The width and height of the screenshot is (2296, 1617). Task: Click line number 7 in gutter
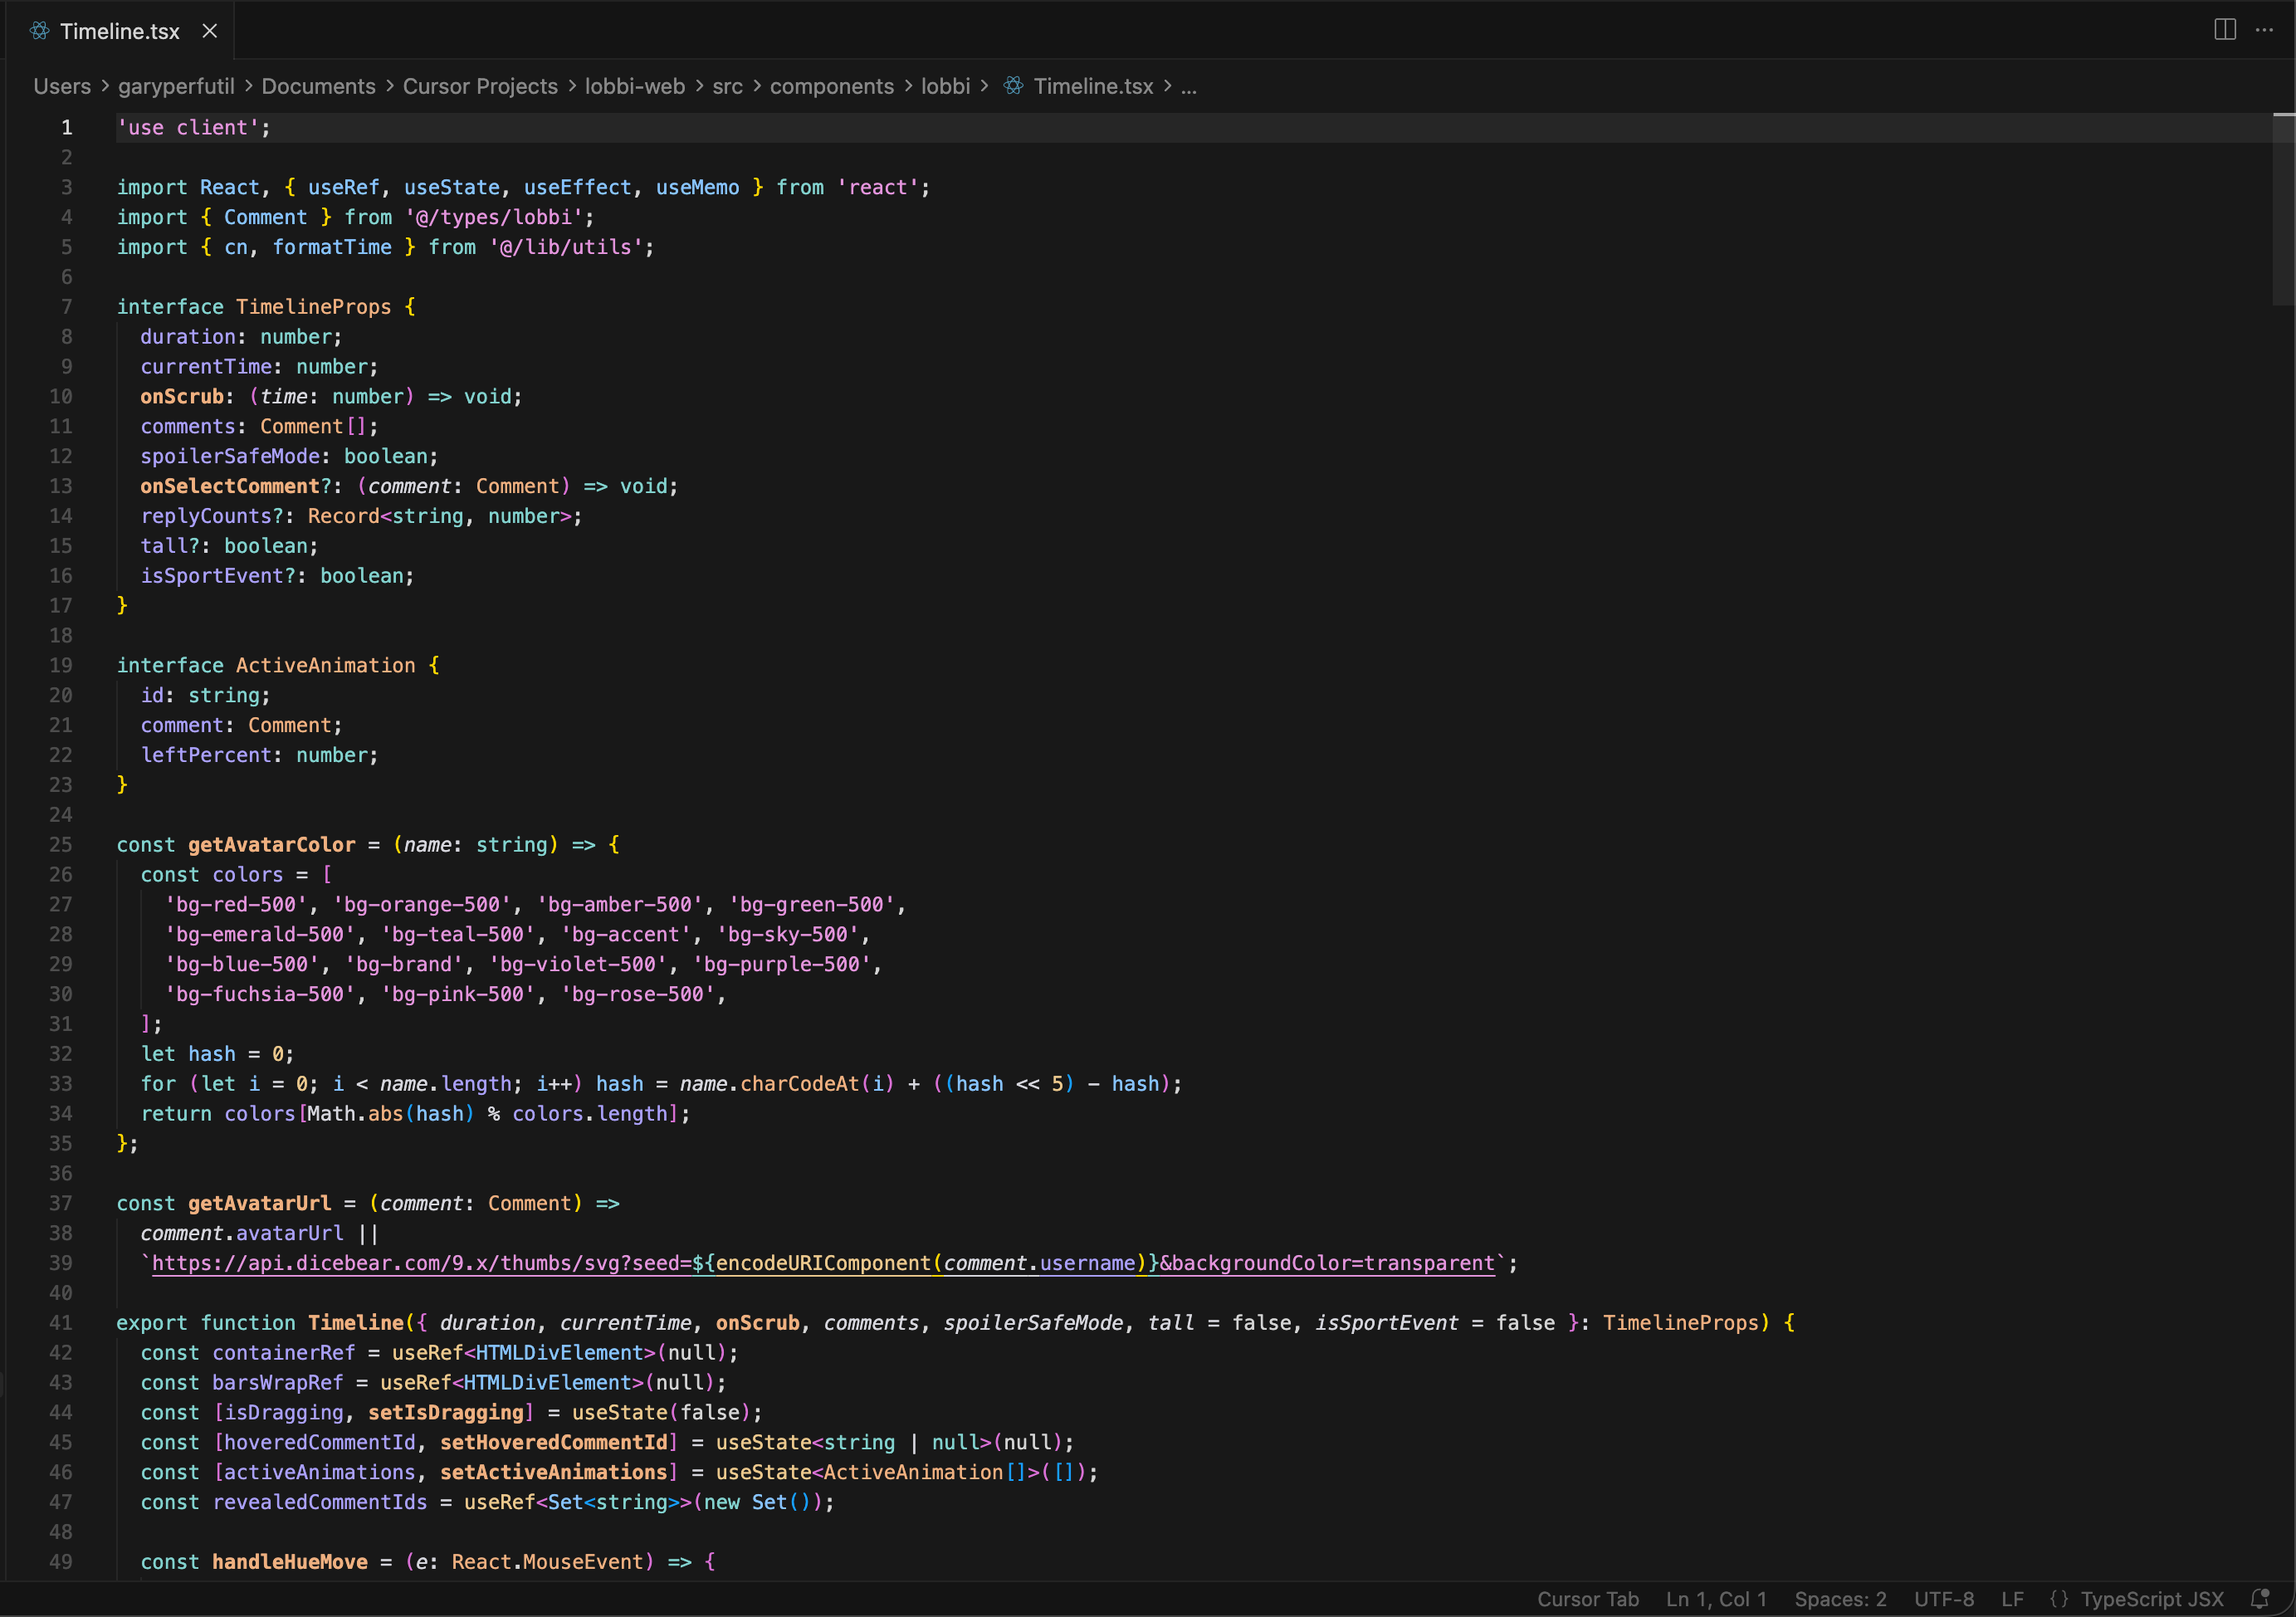click(66, 307)
